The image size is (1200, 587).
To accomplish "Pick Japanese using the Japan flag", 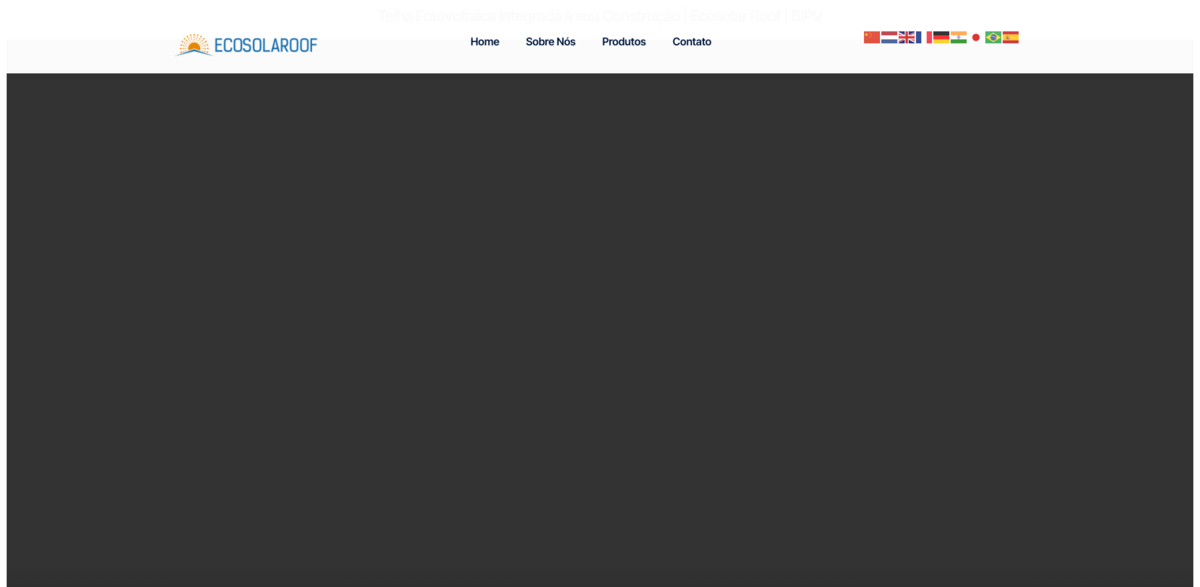I will pyautogui.click(x=976, y=37).
